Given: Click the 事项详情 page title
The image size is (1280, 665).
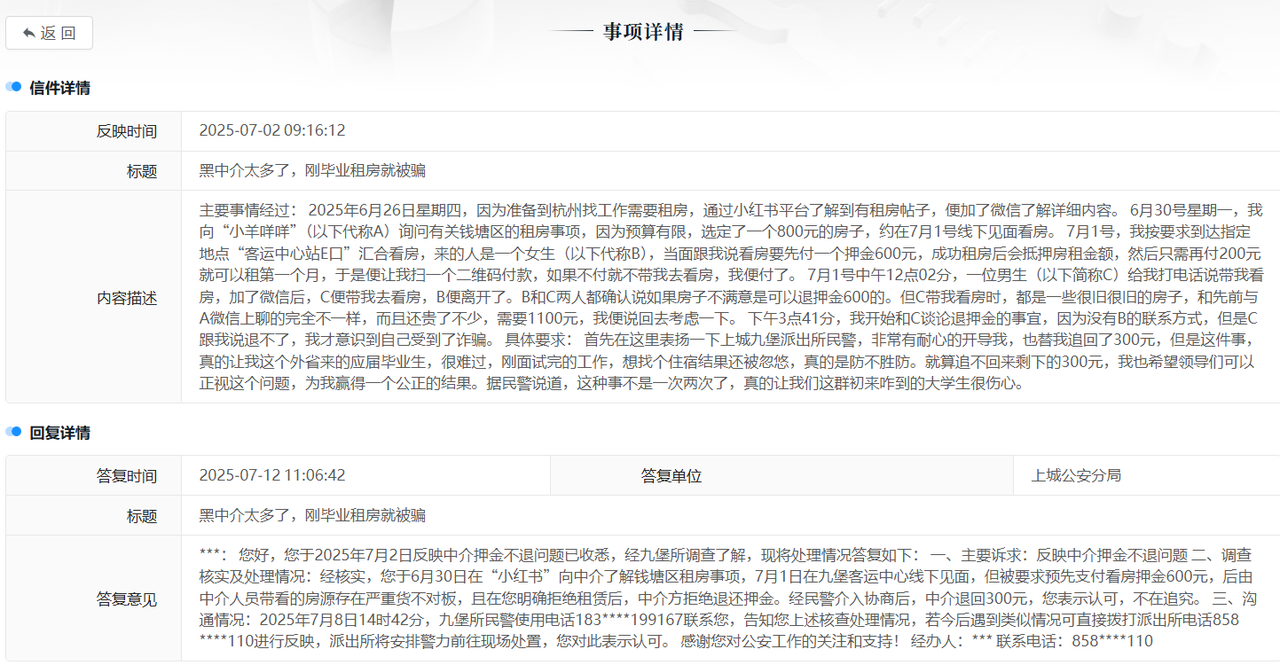Looking at the screenshot, I should click(x=643, y=32).
